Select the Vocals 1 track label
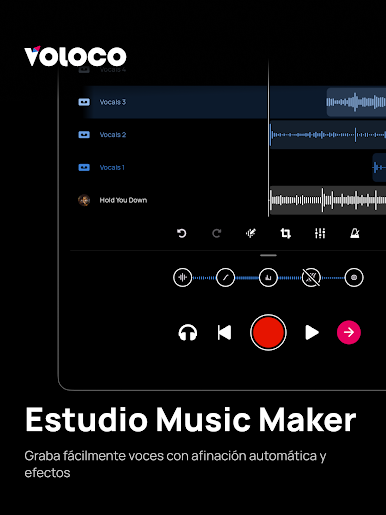386x515 pixels. click(112, 167)
